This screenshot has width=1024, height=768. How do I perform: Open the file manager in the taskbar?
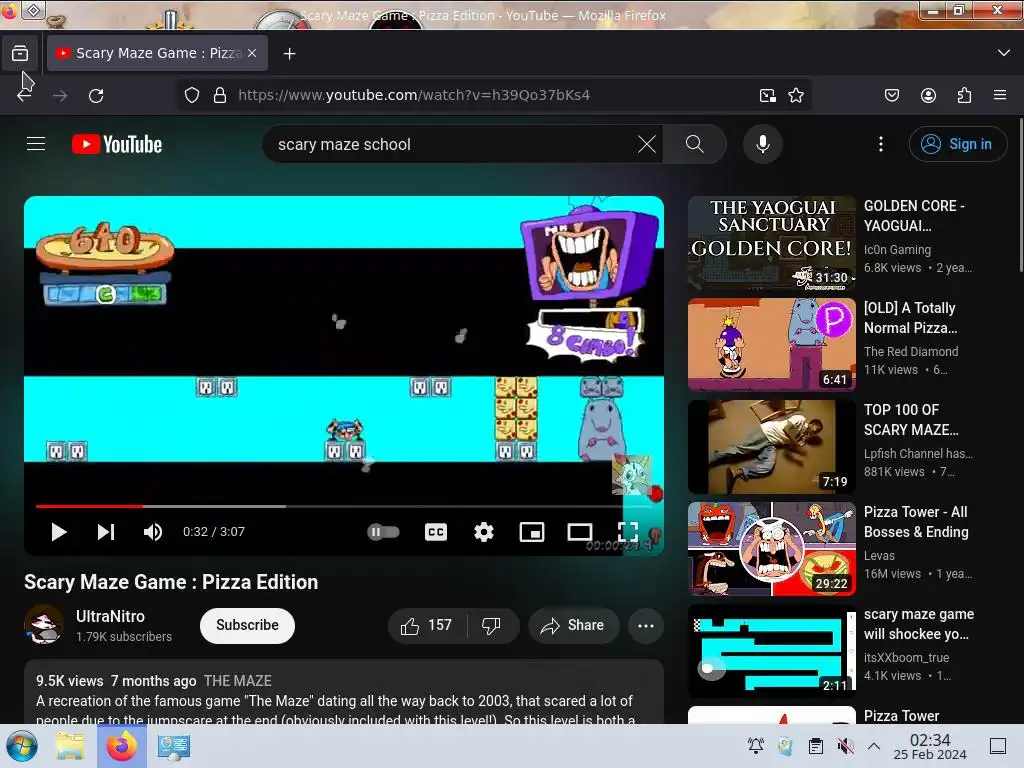[70, 746]
